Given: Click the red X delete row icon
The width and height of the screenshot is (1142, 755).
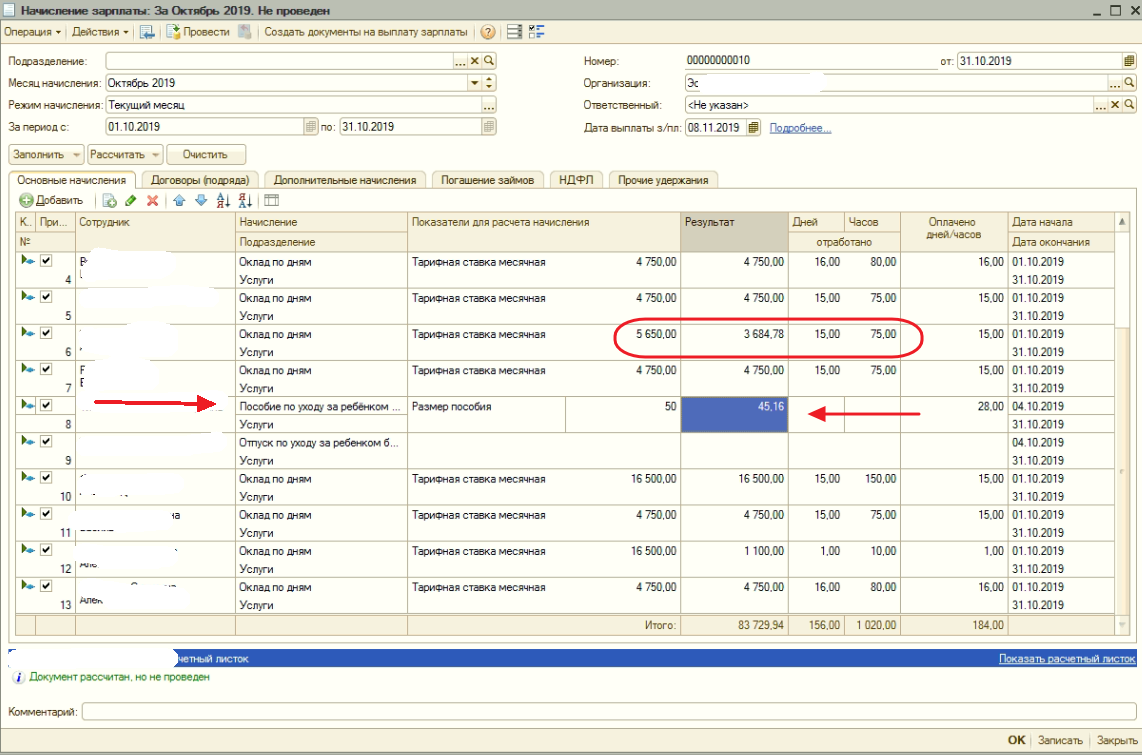Looking at the screenshot, I should pos(153,200).
